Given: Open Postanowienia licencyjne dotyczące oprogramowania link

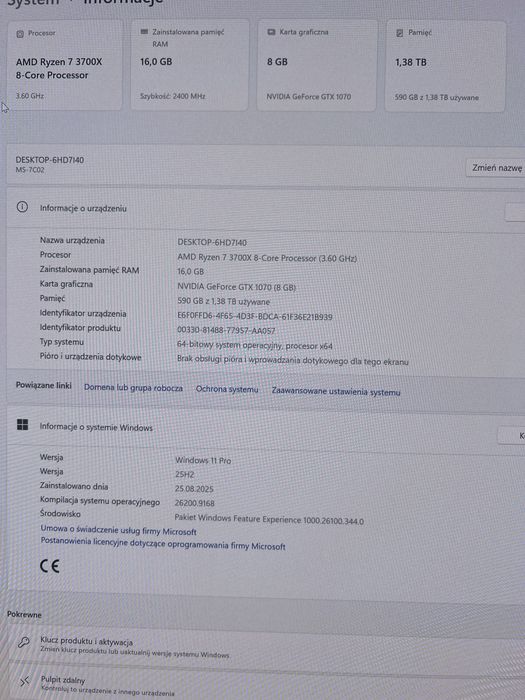Looking at the screenshot, I should point(163,543).
